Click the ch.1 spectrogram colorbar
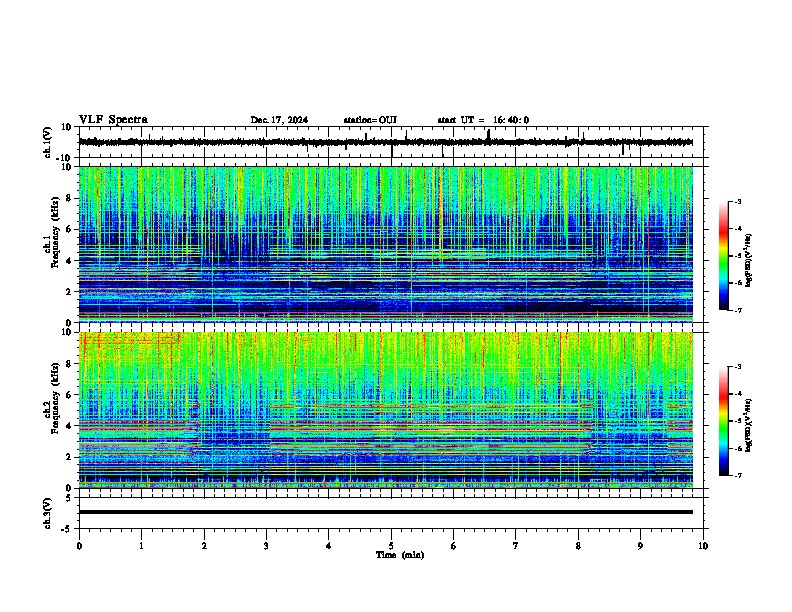This screenshot has height=612, width=792. [723, 256]
